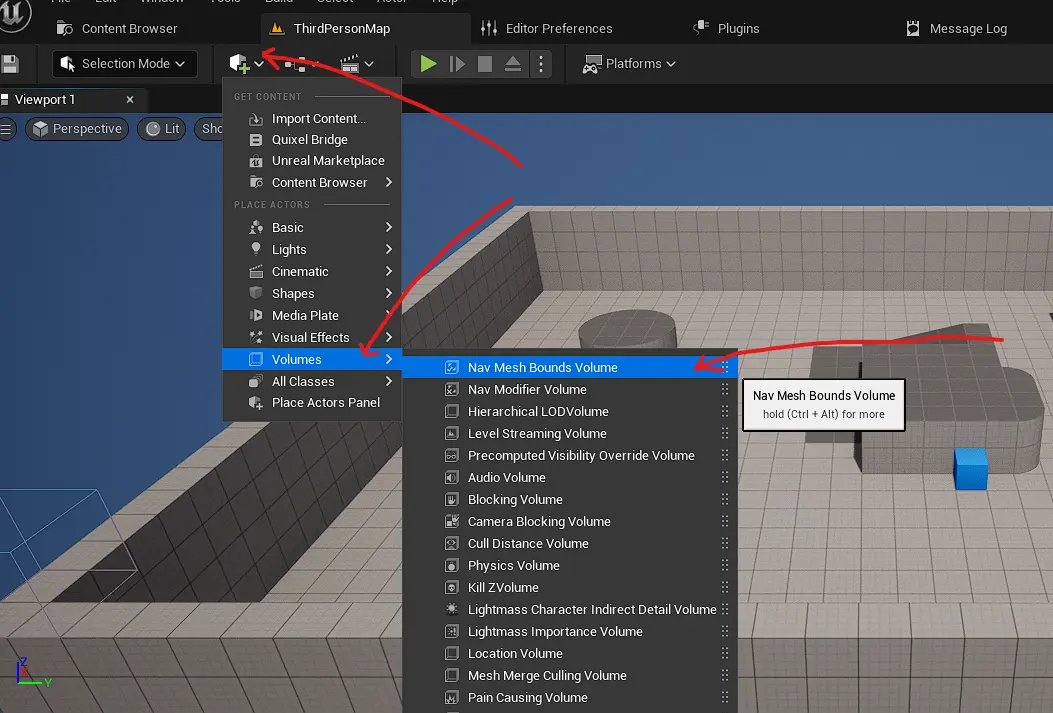The width and height of the screenshot is (1053, 713).
Task: Select the blue cube in the viewport
Action: pos(970,470)
